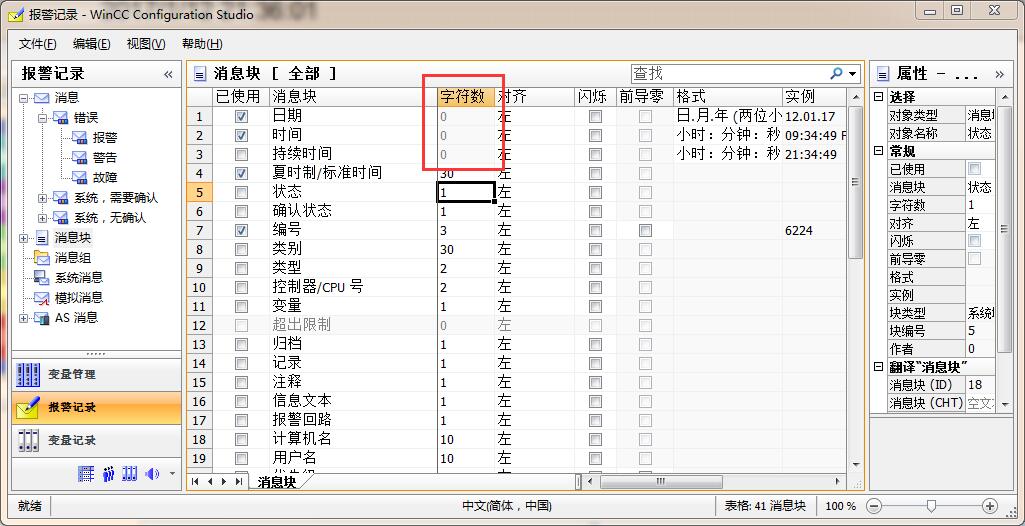Select the AS 消息 tree icon
Image resolution: width=1025 pixels, height=526 pixels.
coord(42,318)
